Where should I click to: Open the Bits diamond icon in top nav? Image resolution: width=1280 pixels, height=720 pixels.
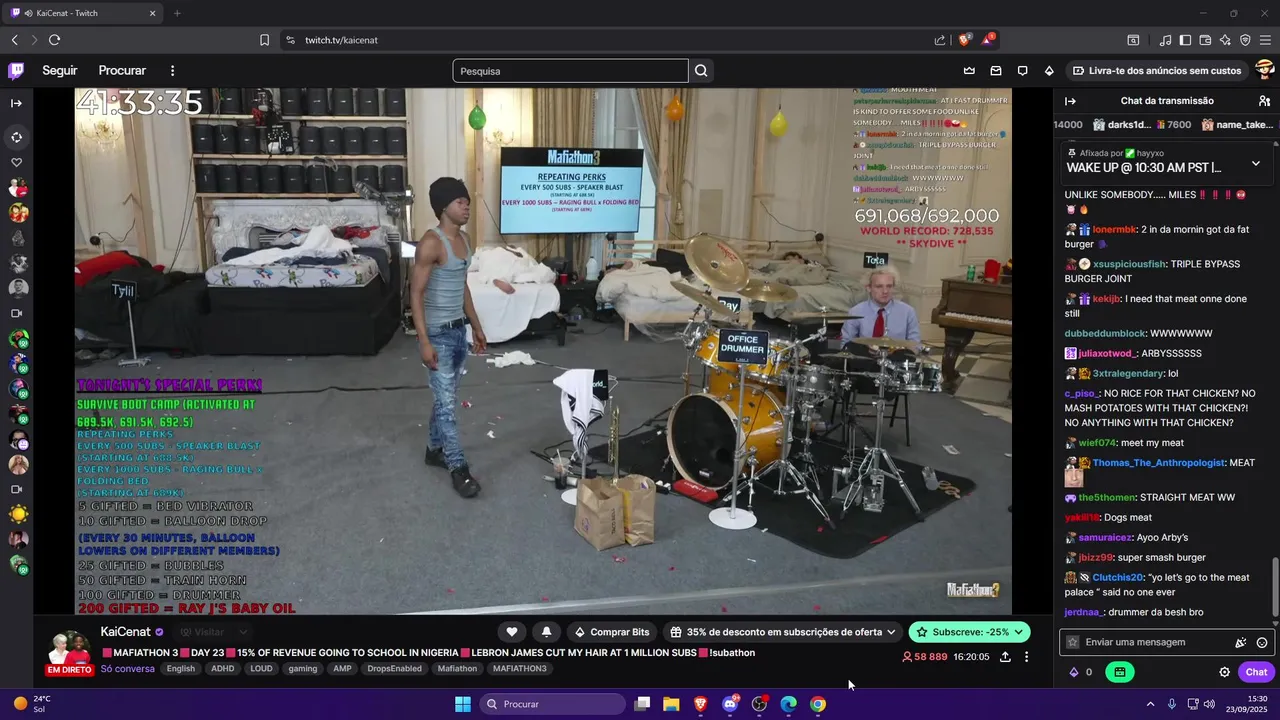1049,71
